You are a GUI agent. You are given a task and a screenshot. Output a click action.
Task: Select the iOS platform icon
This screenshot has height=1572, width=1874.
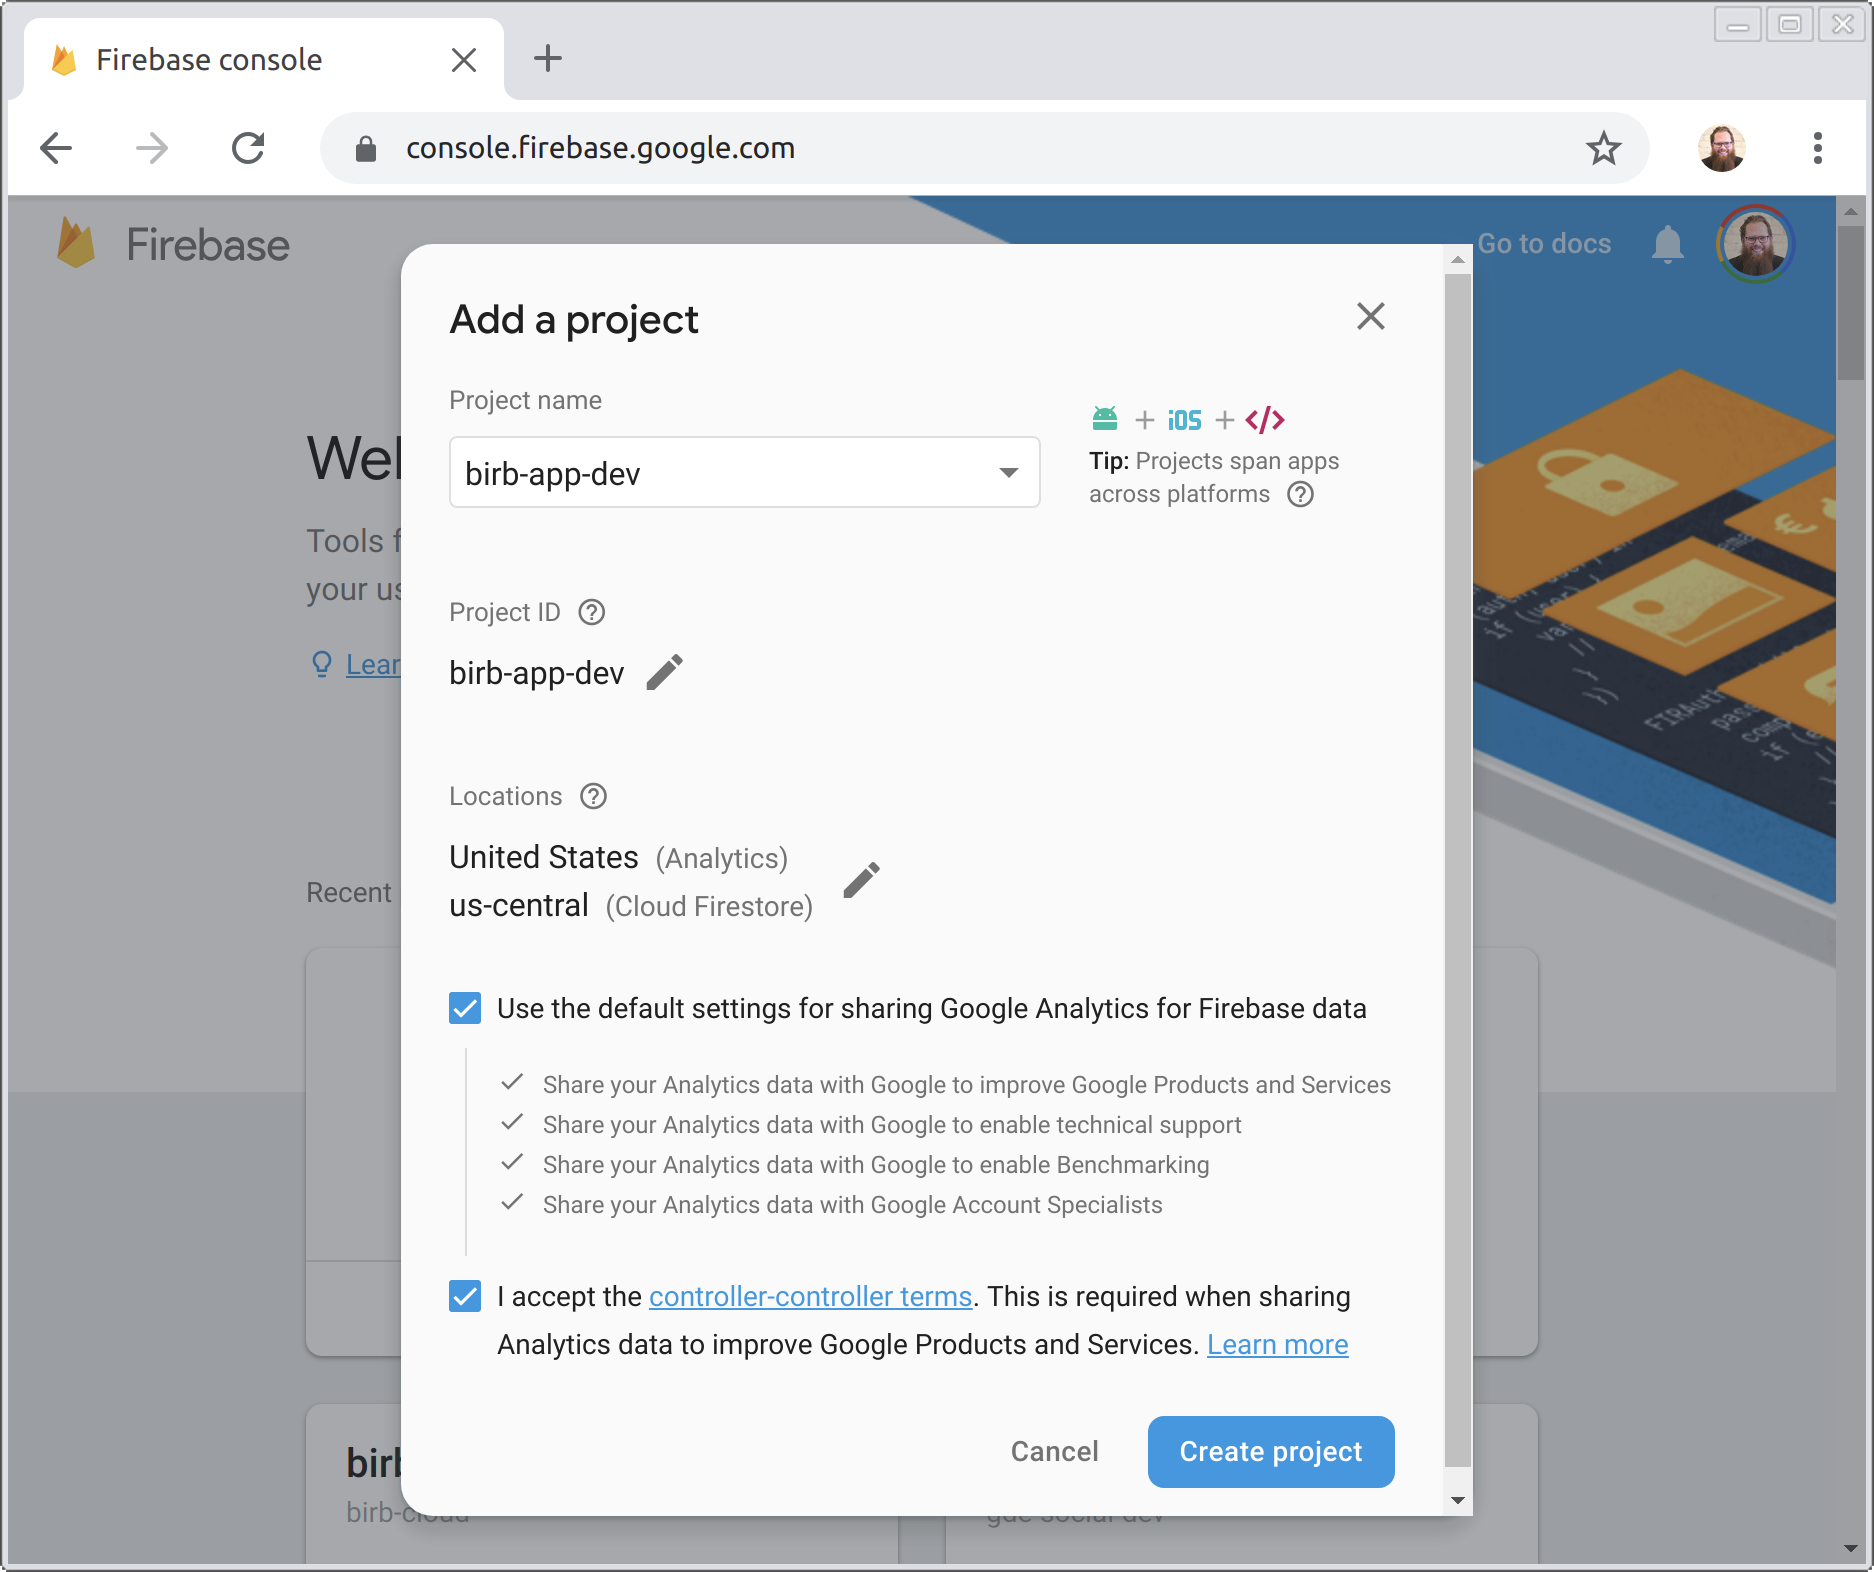point(1184,419)
